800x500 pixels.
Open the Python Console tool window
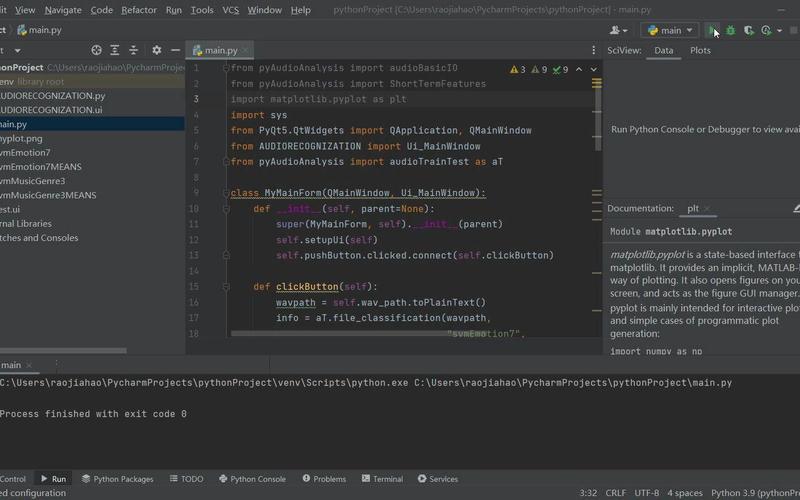(x=252, y=479)
